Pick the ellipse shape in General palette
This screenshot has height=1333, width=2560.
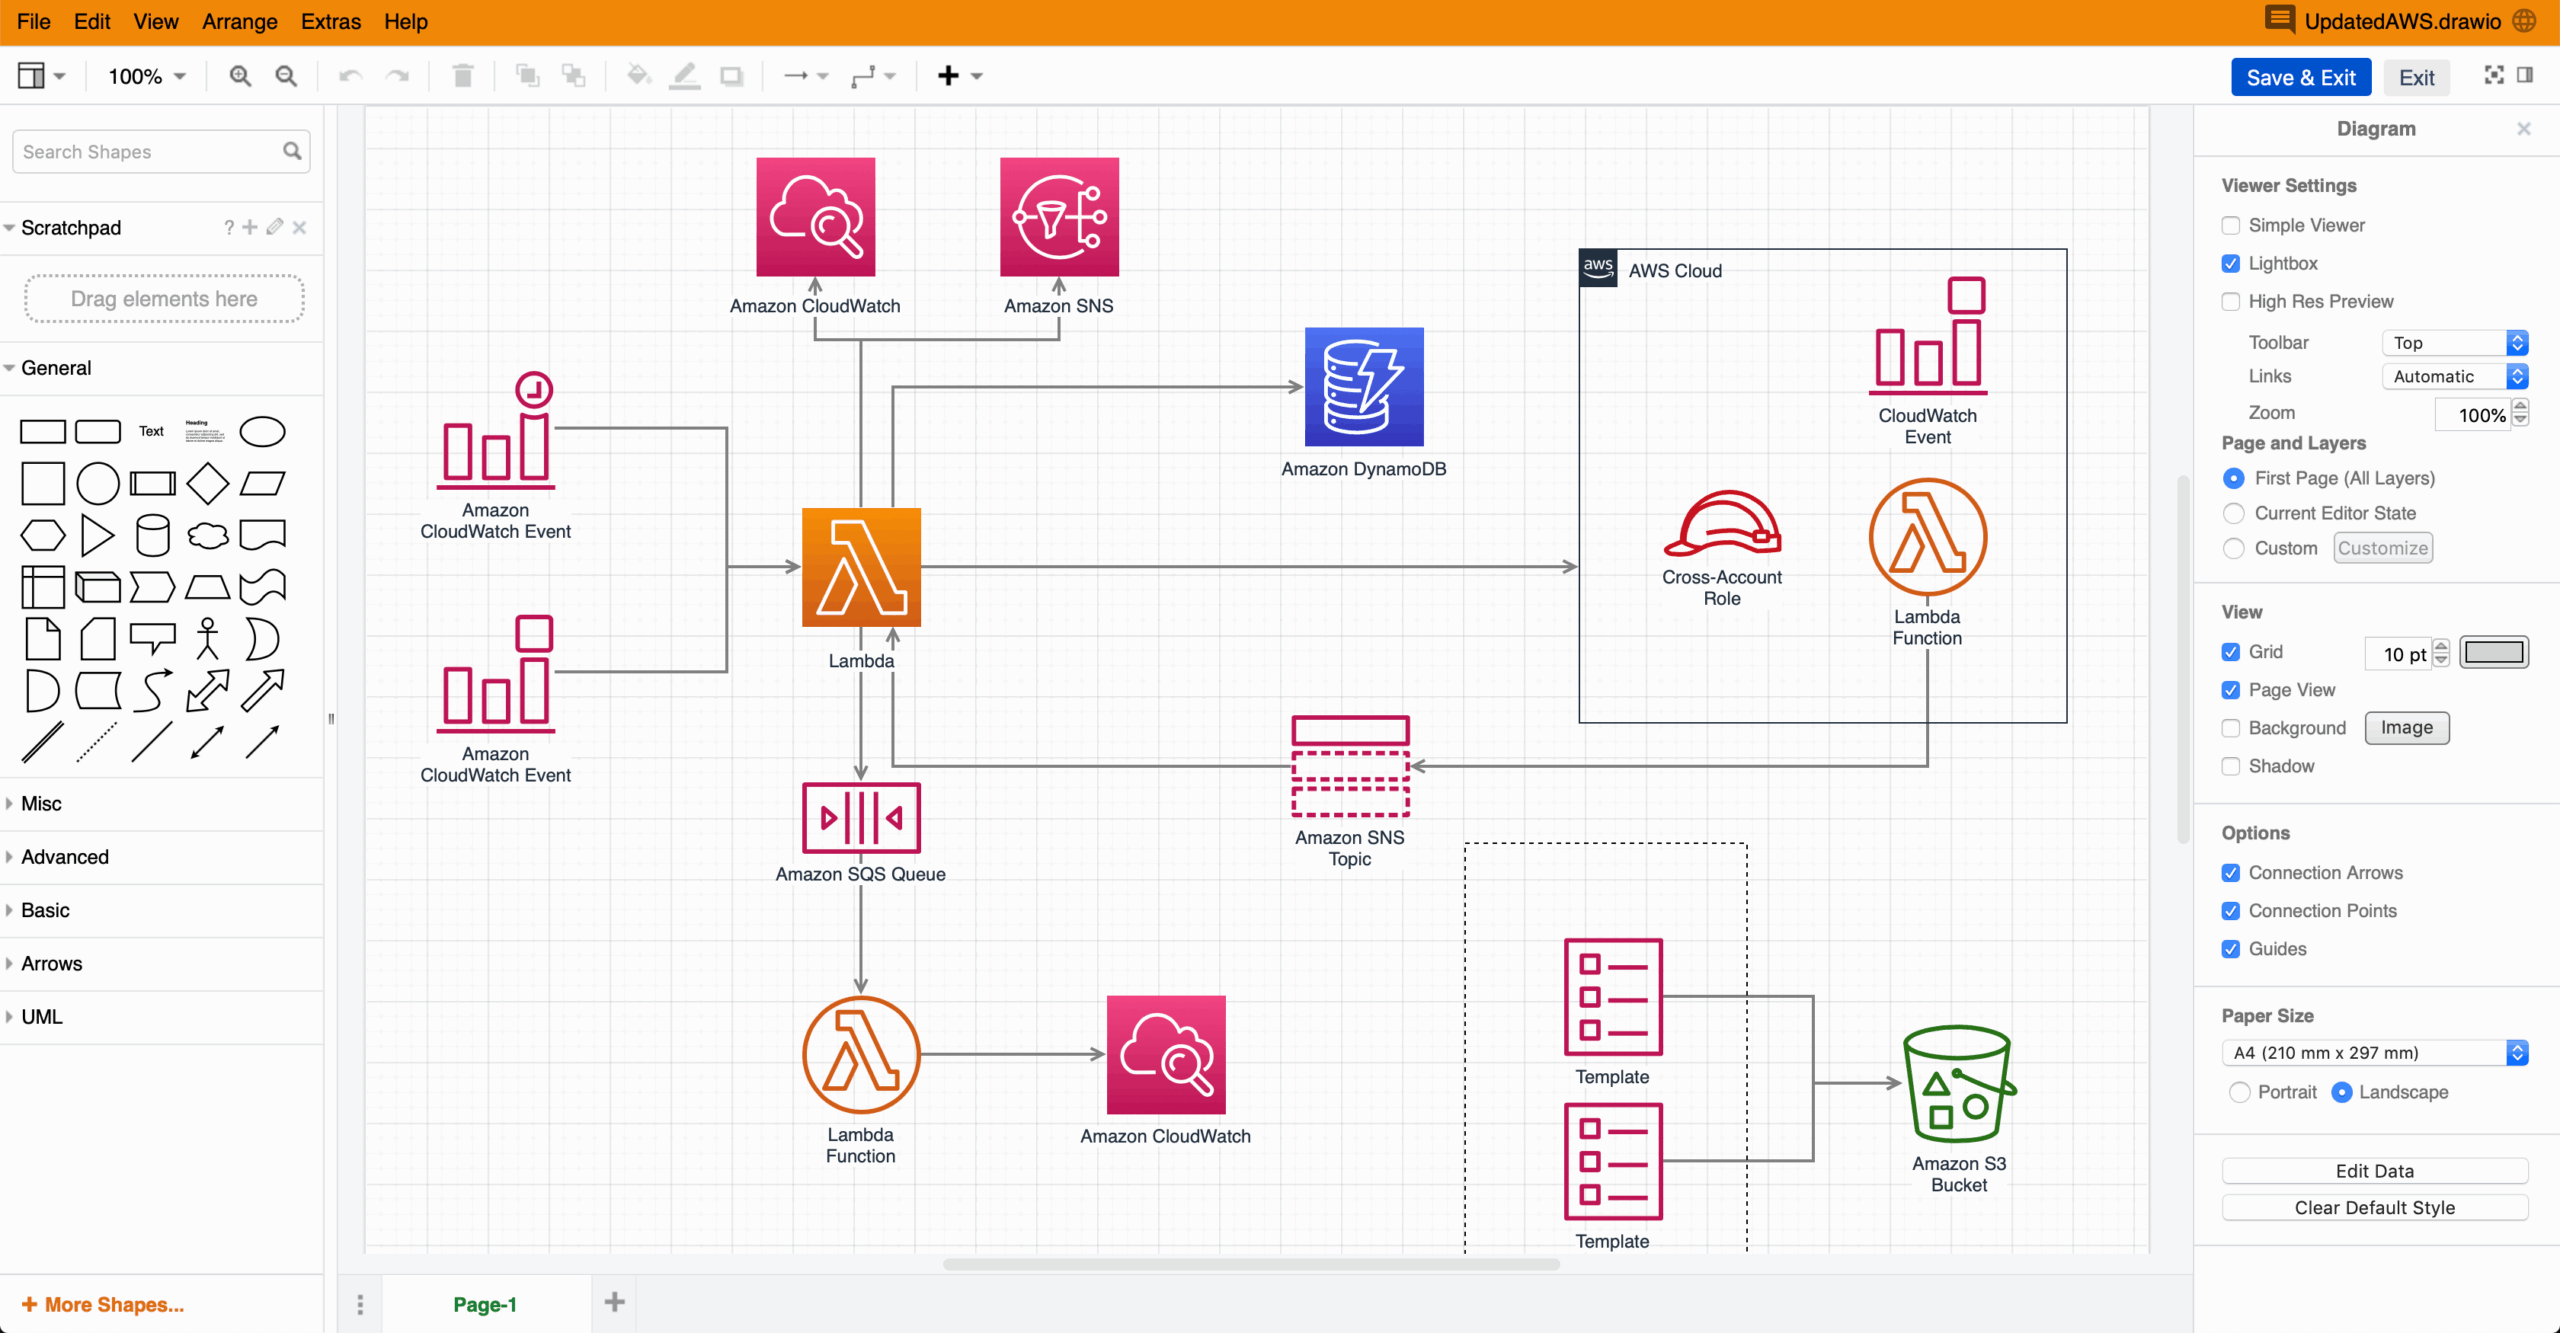(263, 432)
